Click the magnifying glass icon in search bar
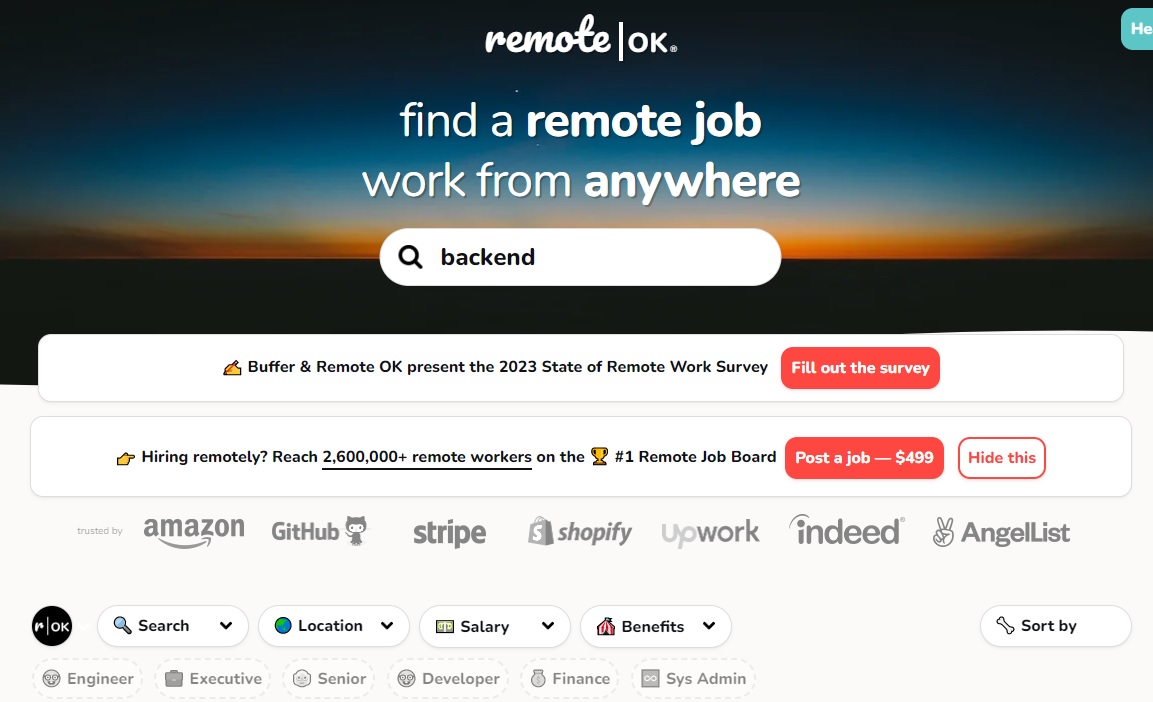This screenshot has width=1153, height=702. point(410,257)
